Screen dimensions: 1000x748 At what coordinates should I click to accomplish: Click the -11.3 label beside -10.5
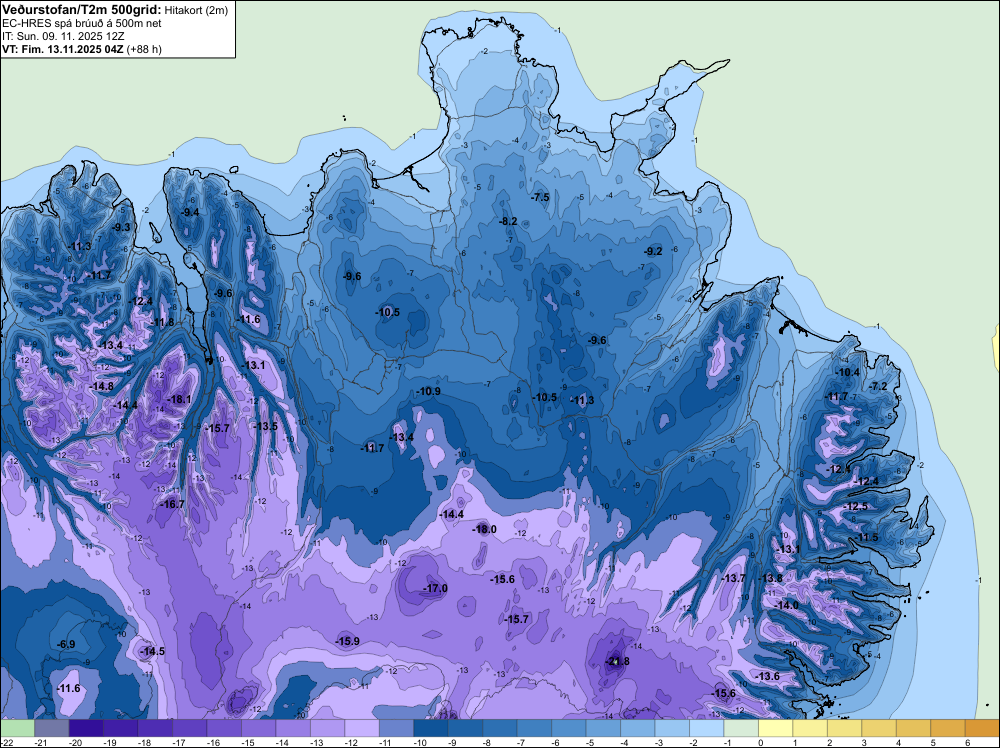[x=582, y=400]
